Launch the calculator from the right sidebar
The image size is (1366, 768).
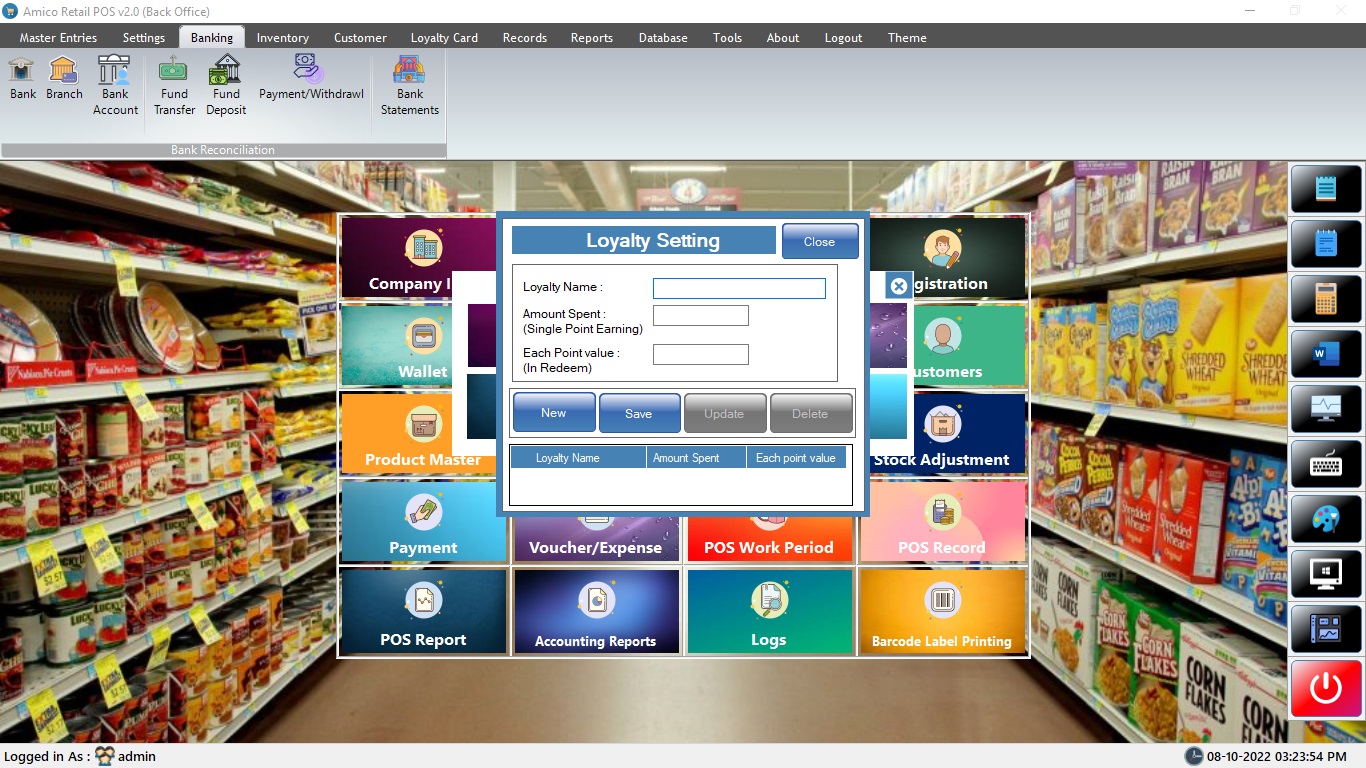pyautogui.click(x=1326, y=298)
